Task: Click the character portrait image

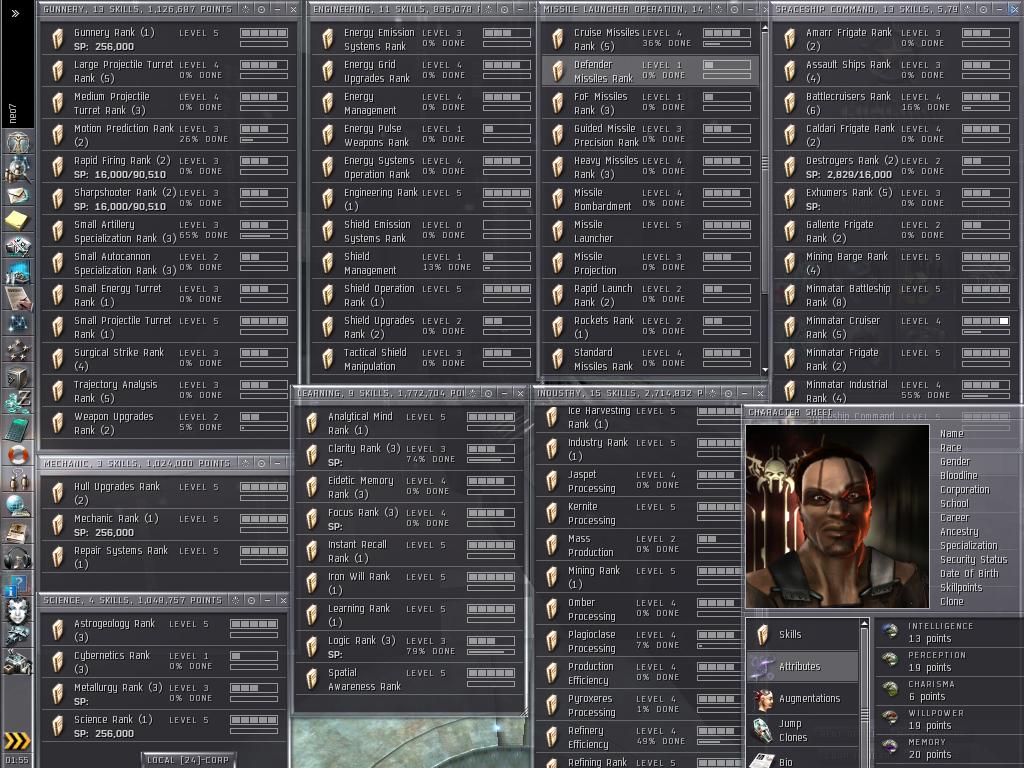Action: pyautogui.click(x=837, y=516)
